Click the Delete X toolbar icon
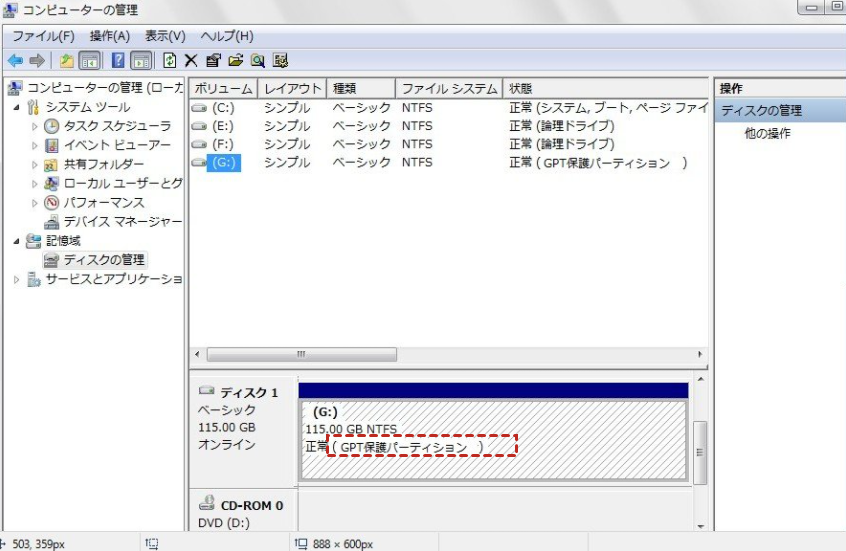This screenshot has height=551, width=846. coord(191,60)
